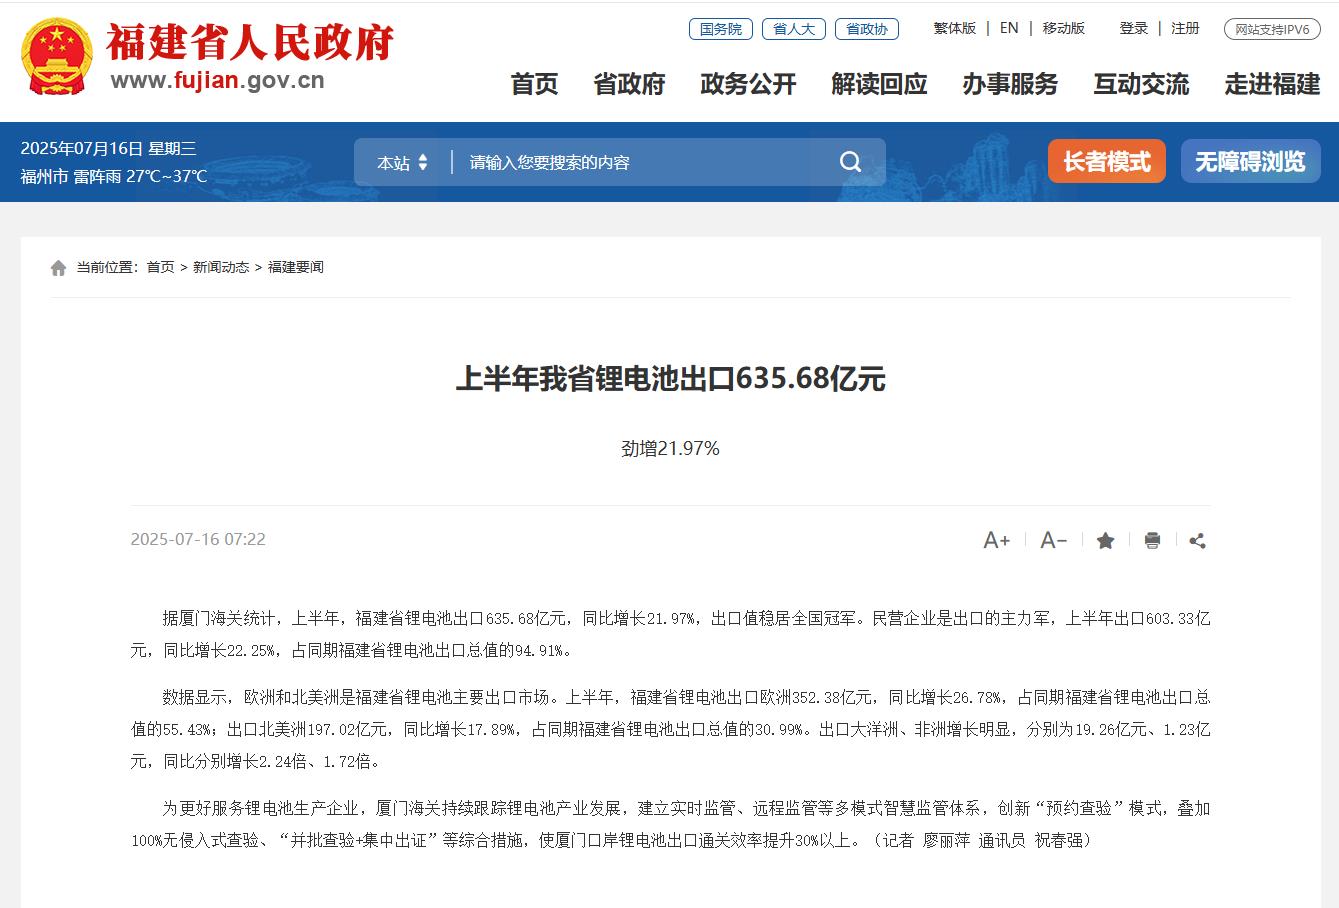
Task: Print the article using printer icon
Action: (1152, 541)
